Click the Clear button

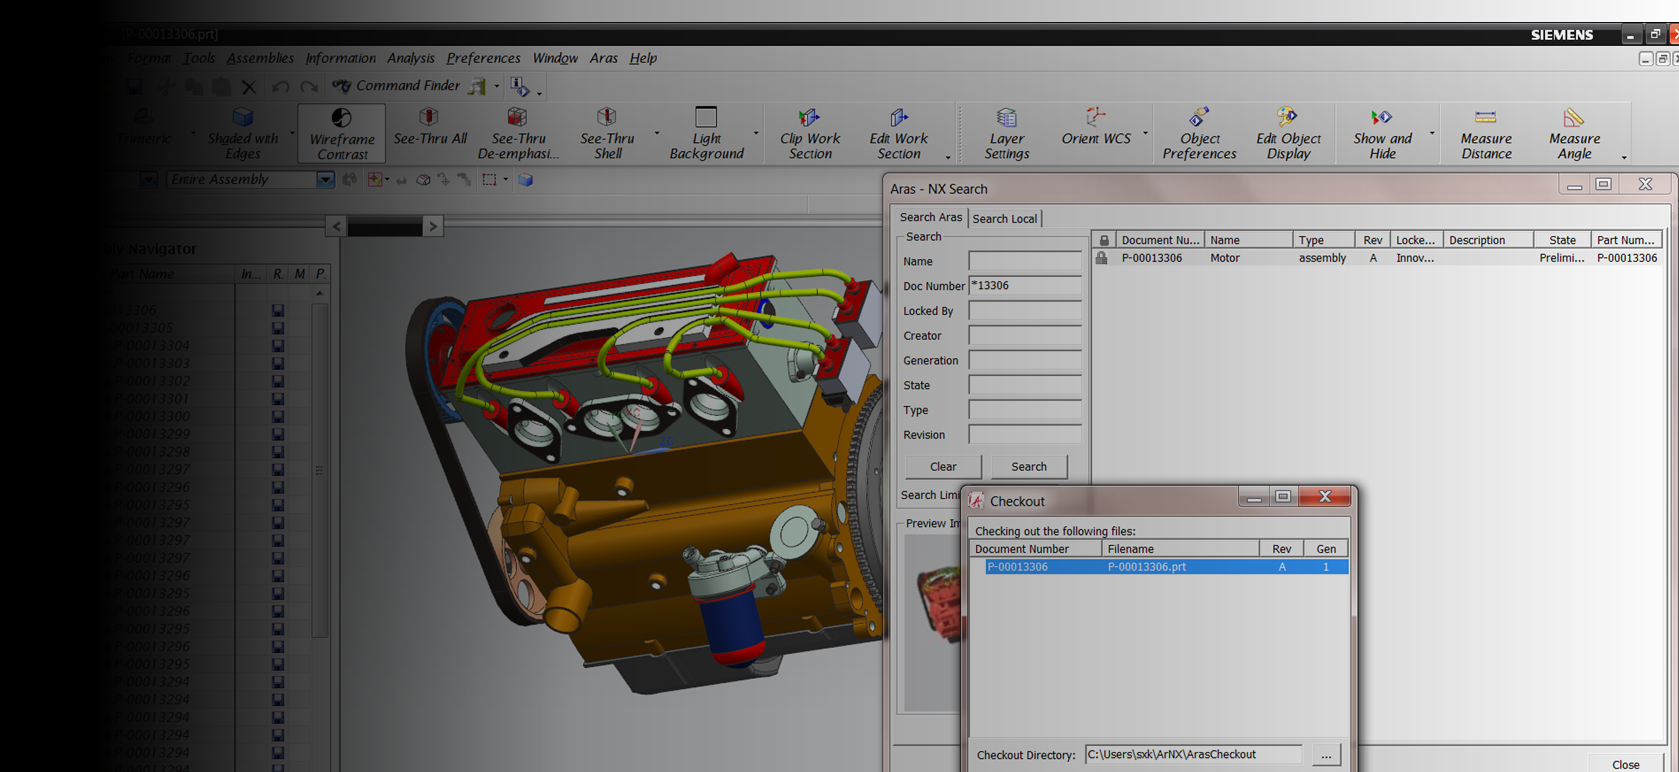pos(943,466)
